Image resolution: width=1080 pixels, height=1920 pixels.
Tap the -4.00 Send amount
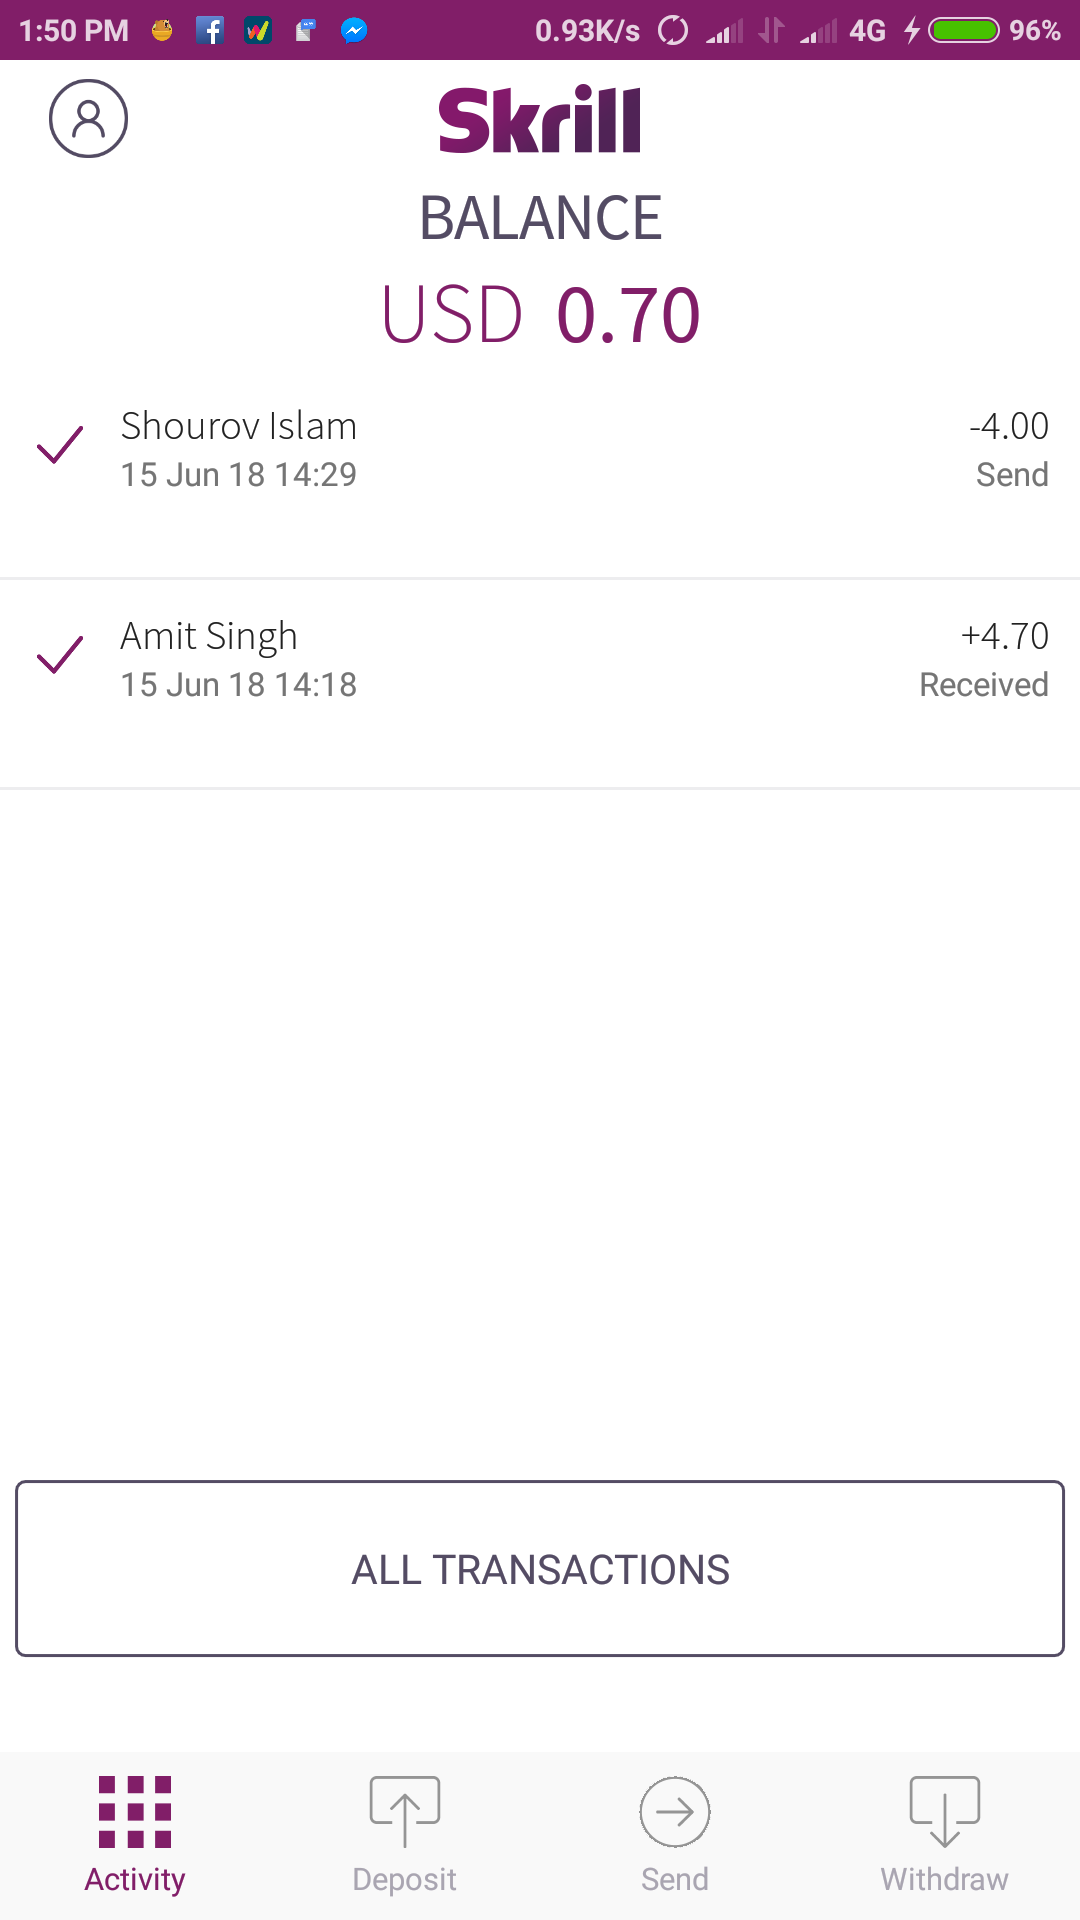(x=1008, y=427)
